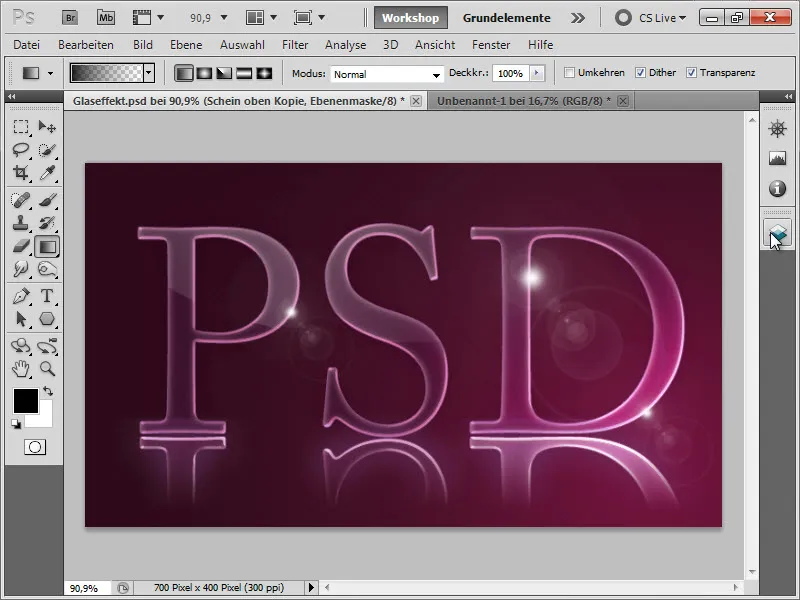Toggle the Transparenz checkbox

(691, 72)
